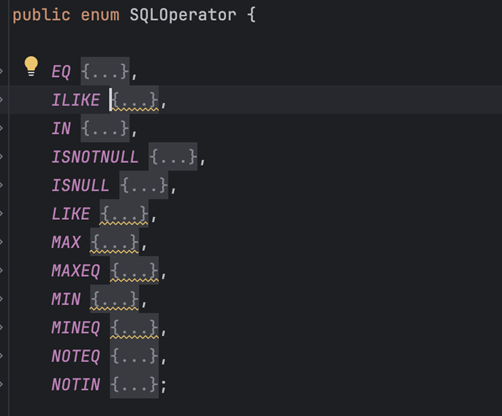Unfold the ISNULL body placeholder
The height and width of the screenshot is (416, 502).
144,185
